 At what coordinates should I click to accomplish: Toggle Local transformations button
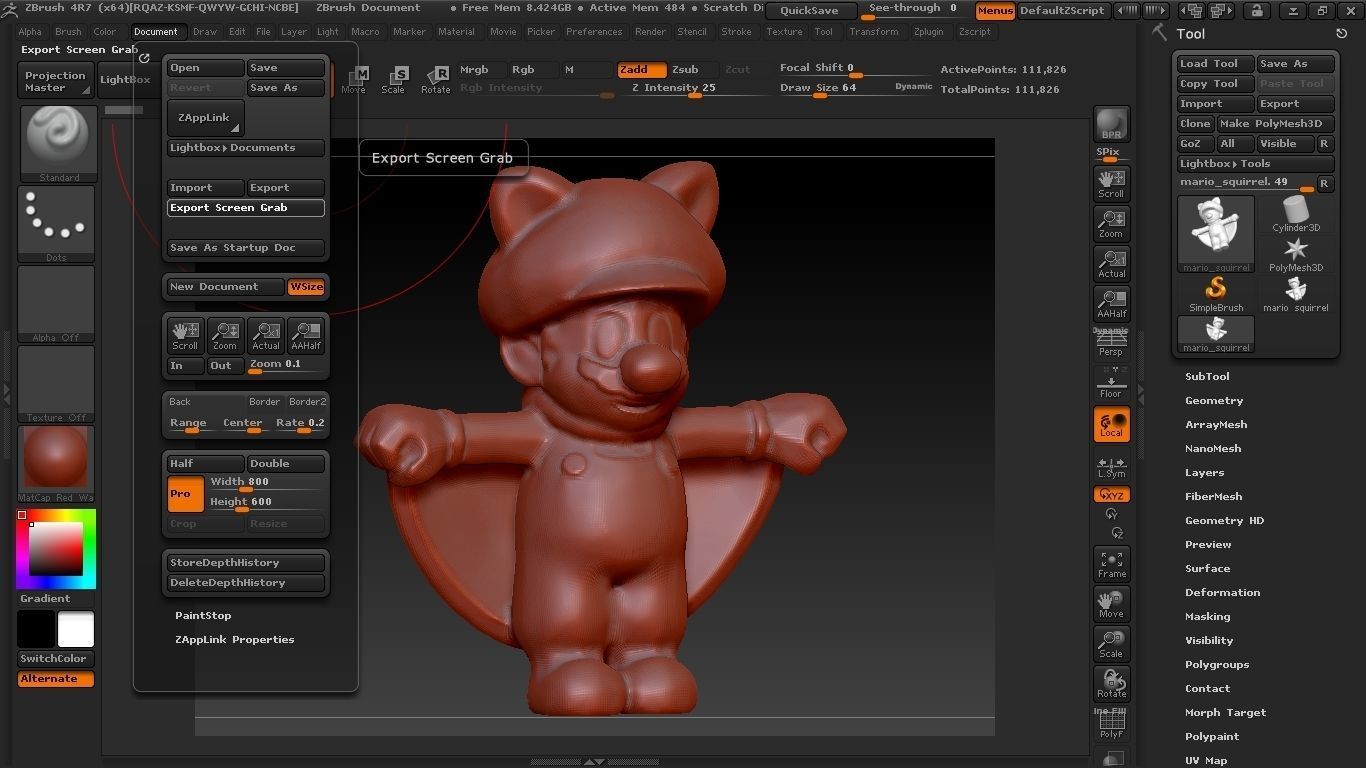(1111, 424)
